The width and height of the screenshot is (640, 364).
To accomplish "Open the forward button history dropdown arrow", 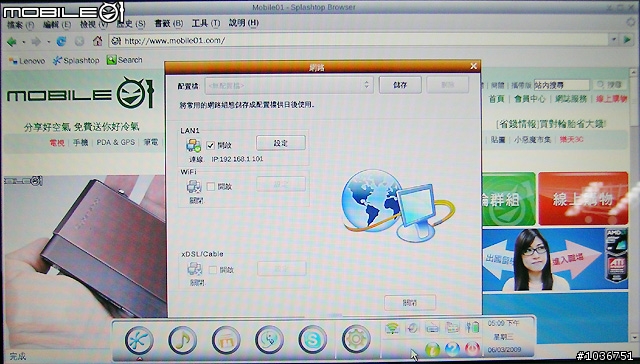I will [48, 42].
